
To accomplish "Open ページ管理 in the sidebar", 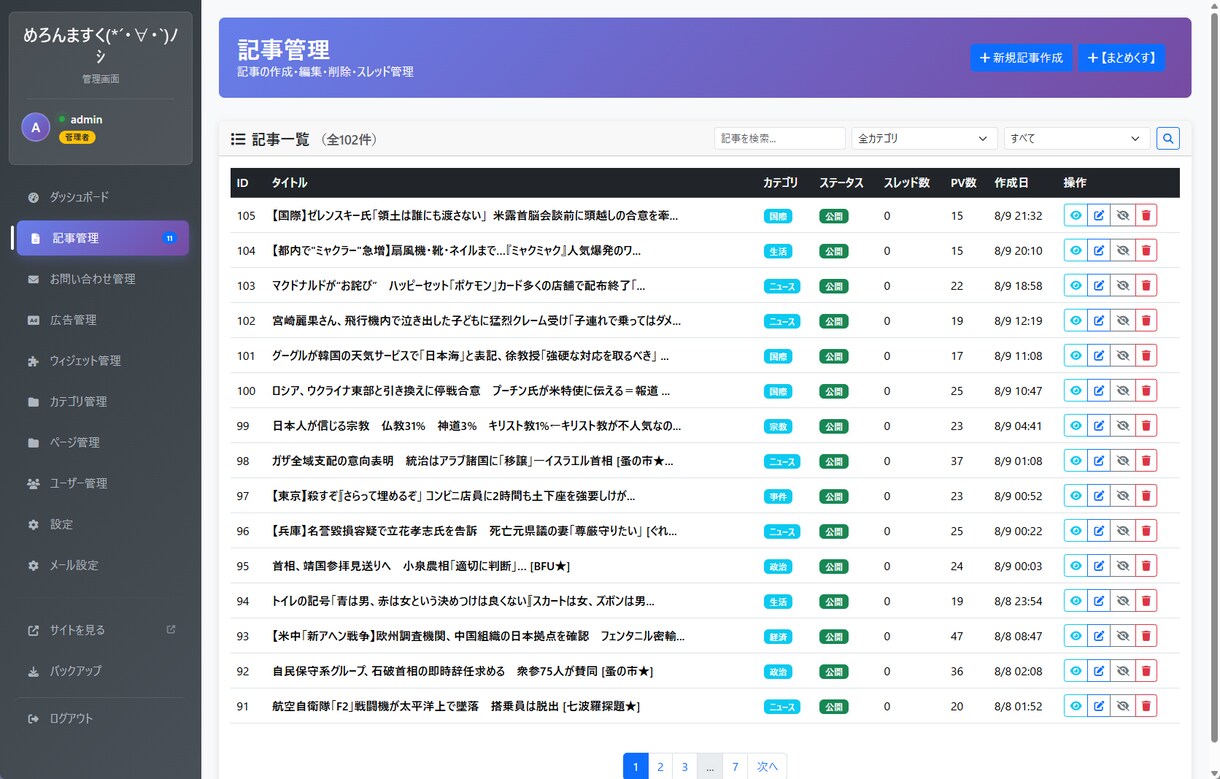I will [100, 442].
